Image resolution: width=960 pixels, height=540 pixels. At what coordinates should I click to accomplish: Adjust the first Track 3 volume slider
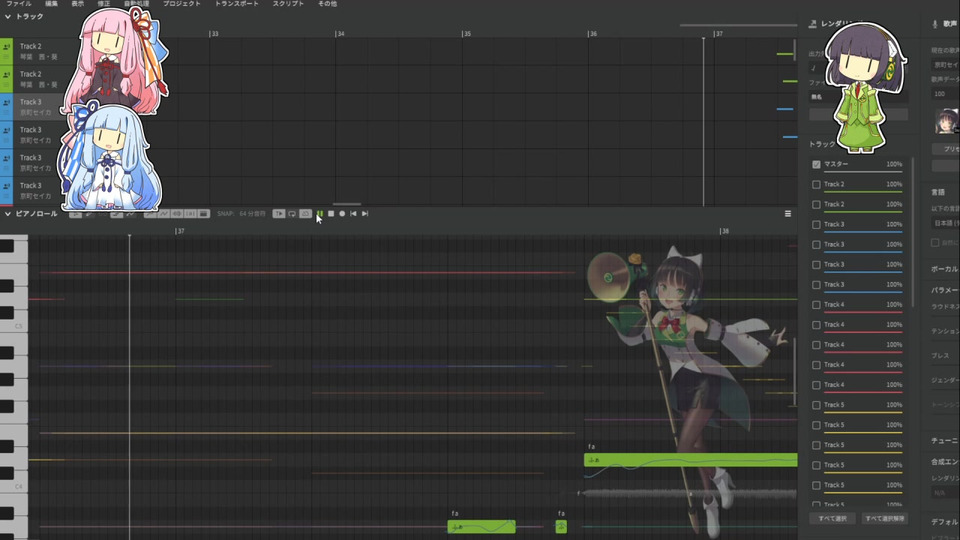pyautogui.click(x=863, y=232)
